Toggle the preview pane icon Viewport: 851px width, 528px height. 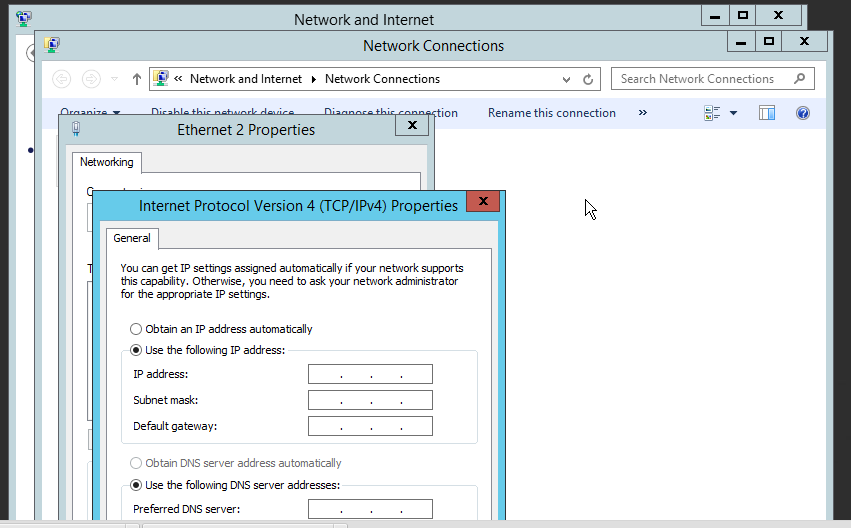point(767,113)
